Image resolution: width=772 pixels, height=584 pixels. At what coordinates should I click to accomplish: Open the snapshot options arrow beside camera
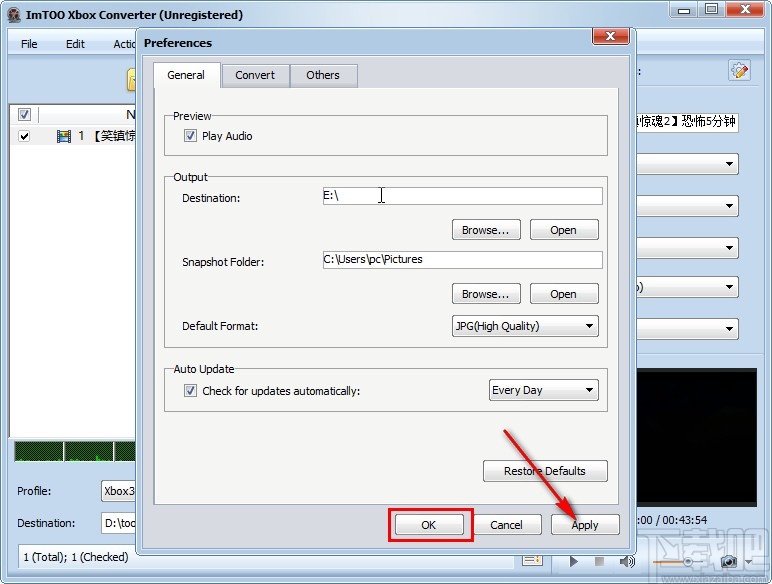(x=748, y=562)
